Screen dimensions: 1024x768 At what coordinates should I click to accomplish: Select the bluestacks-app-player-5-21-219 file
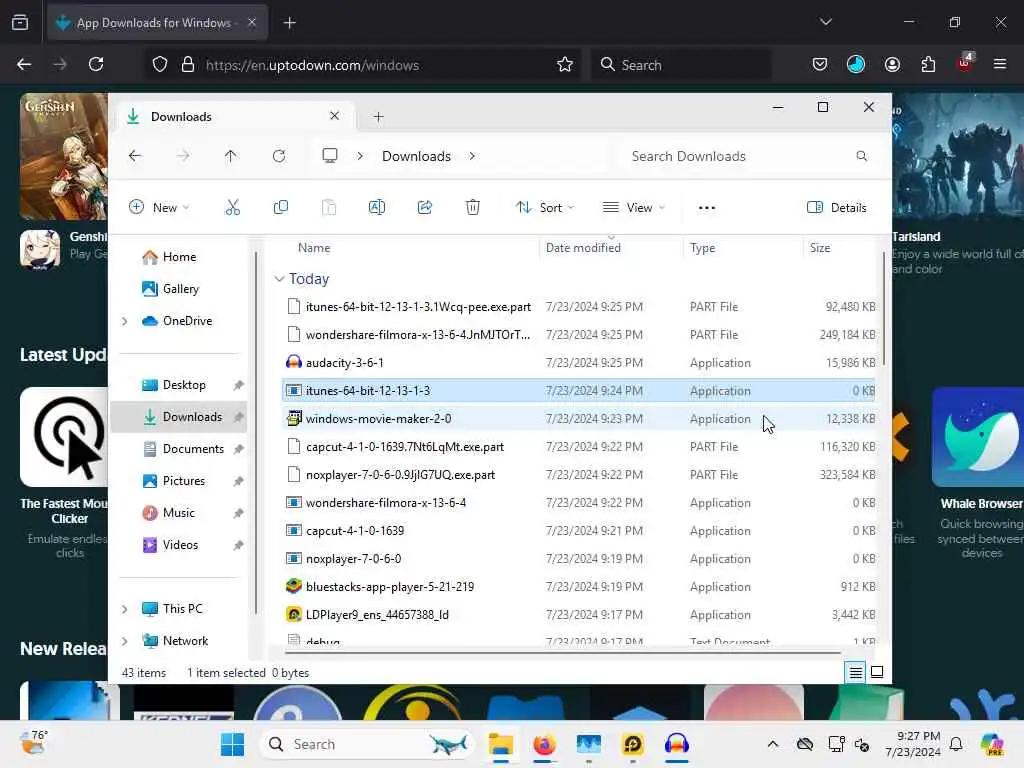(579, 586)
